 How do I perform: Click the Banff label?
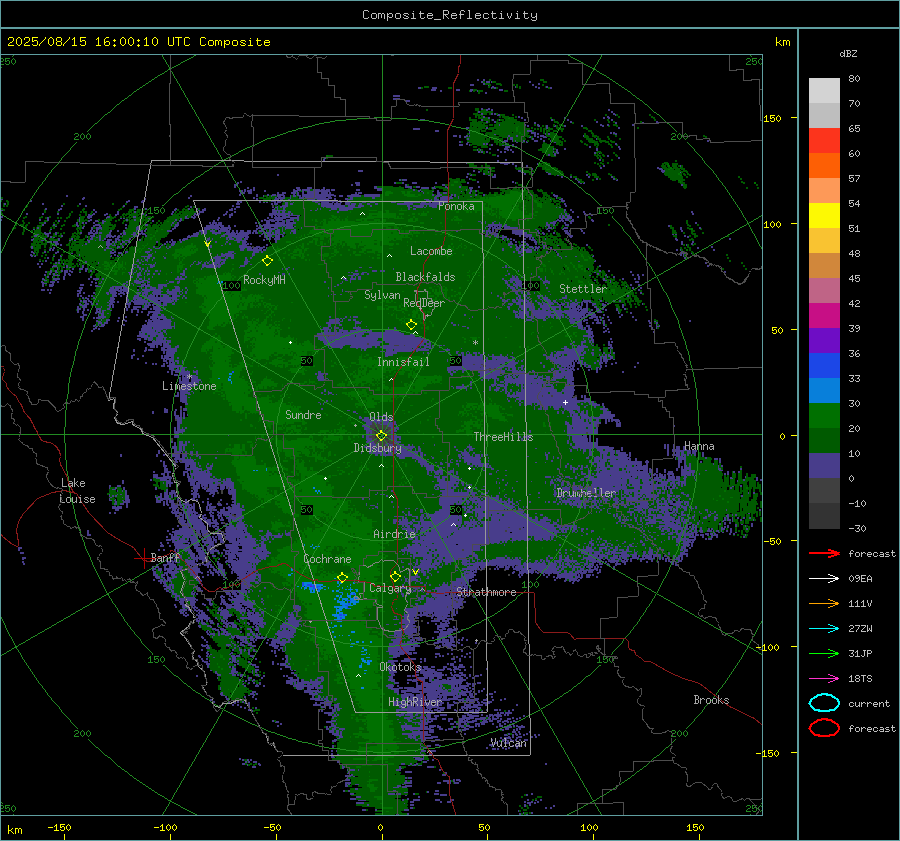tap(165, 557)
